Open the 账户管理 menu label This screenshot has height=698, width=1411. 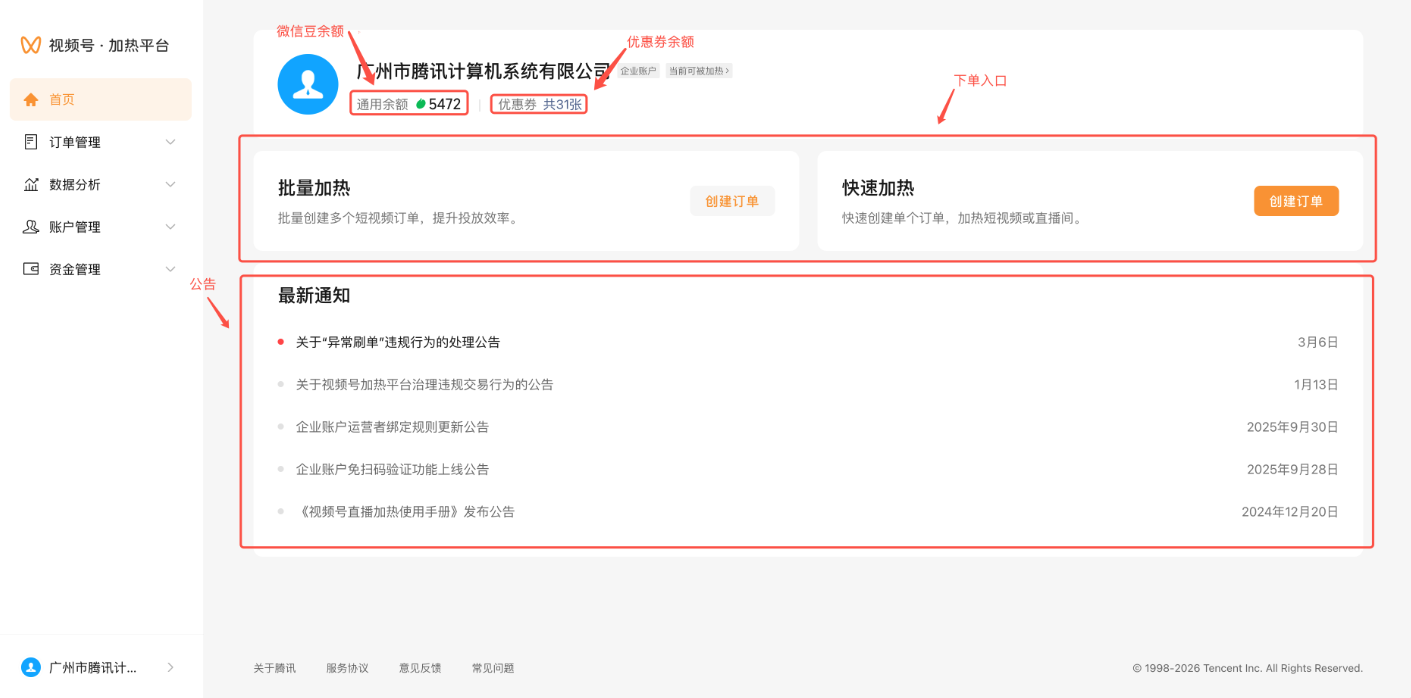coord(75,227)
